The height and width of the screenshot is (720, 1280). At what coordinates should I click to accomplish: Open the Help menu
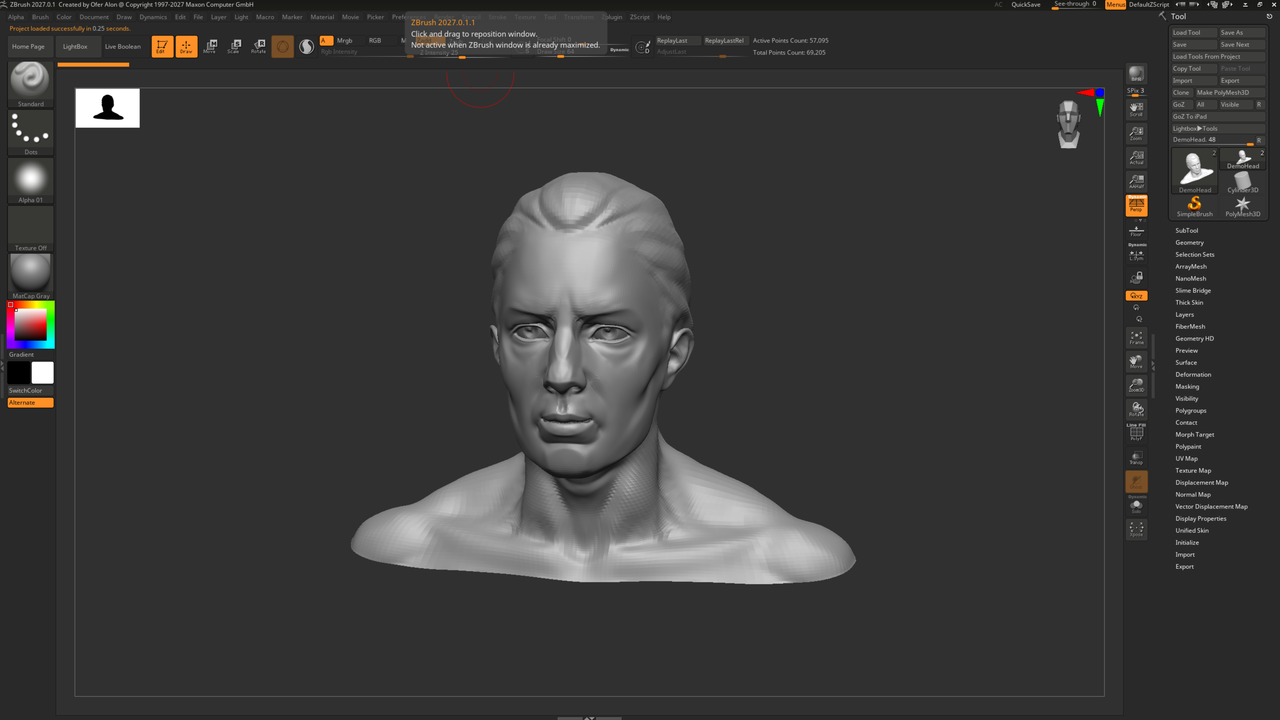coord(664,17)
